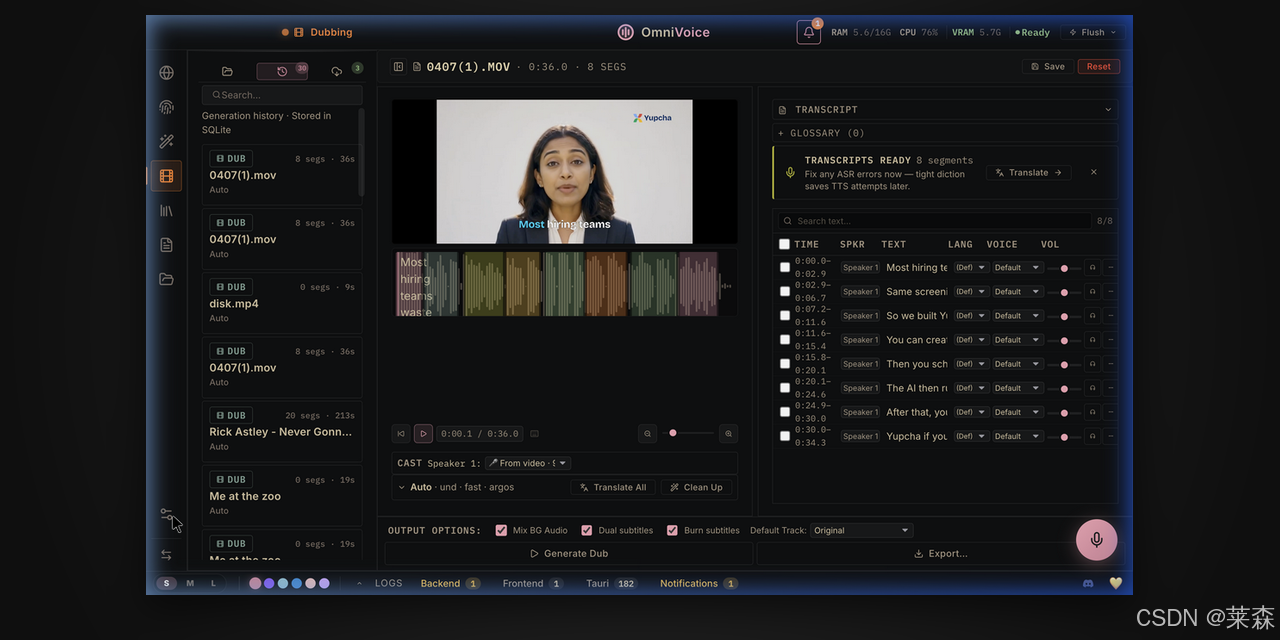Select the history tab with 30 badge
The width and height of the screenshot is (1280, 640).
[282, 71]
